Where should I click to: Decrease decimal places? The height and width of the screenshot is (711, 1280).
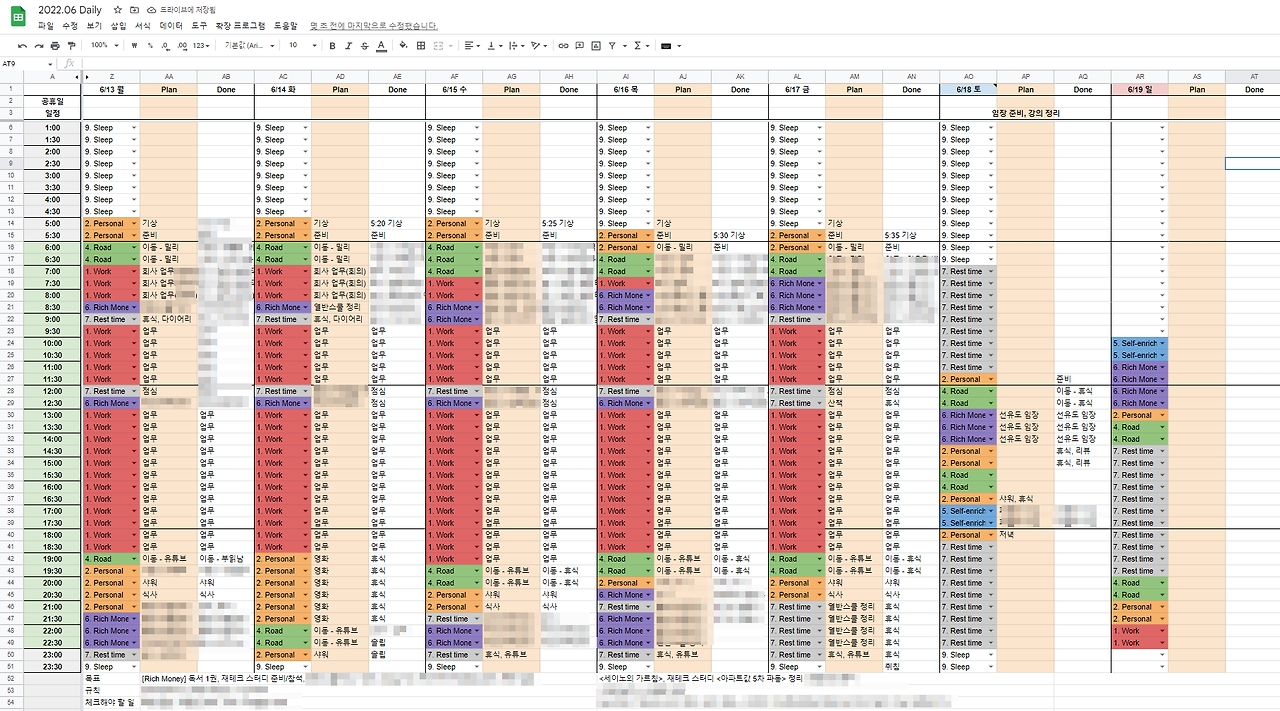[x=164, y=45]
